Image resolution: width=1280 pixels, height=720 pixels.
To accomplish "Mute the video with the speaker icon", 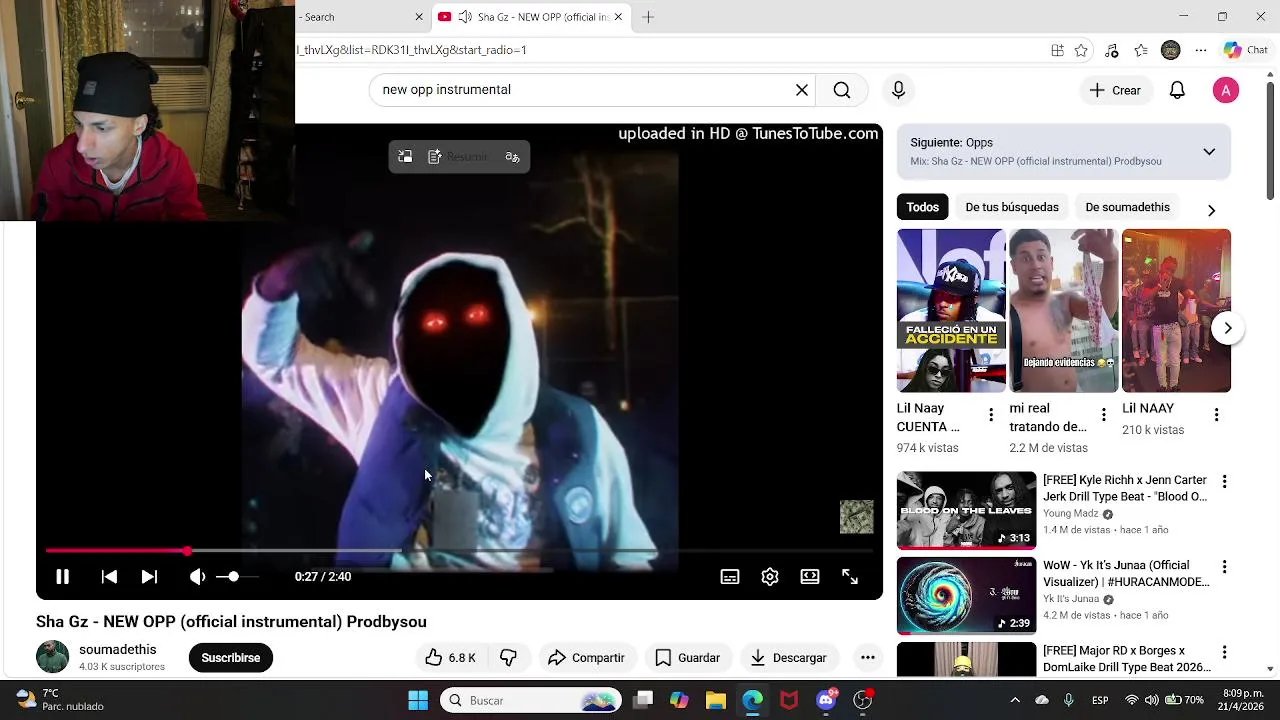I will tap(197, 577).
